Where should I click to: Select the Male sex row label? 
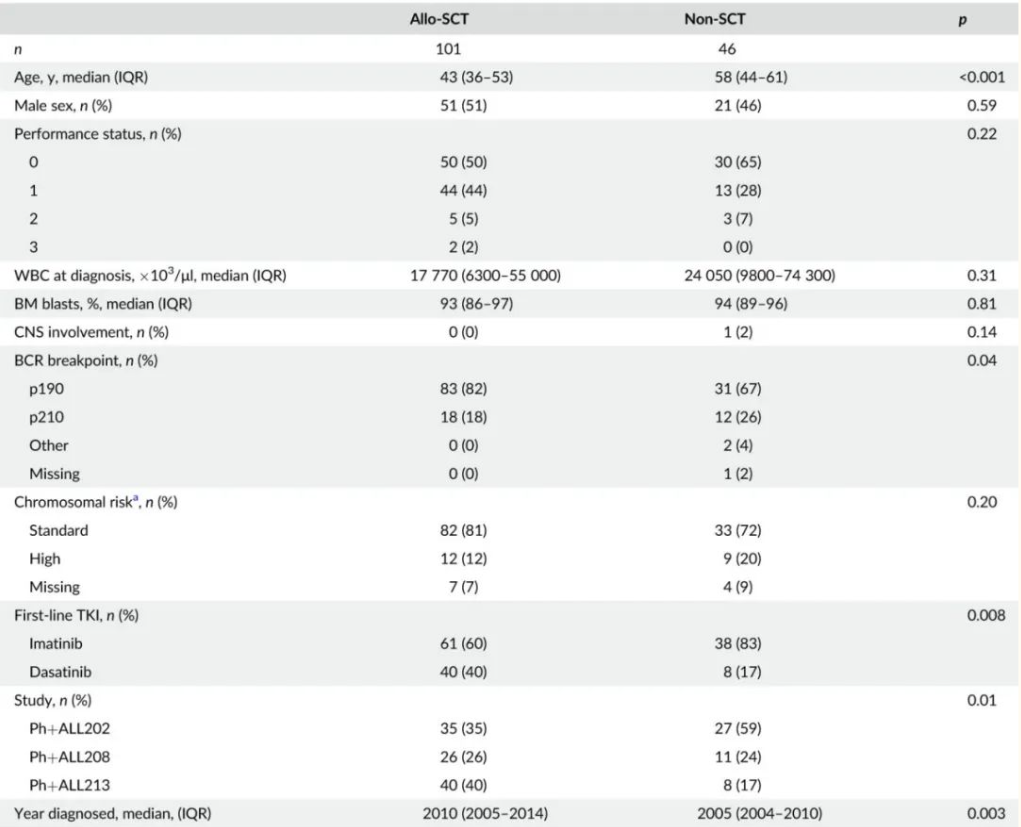click(63, 105)
